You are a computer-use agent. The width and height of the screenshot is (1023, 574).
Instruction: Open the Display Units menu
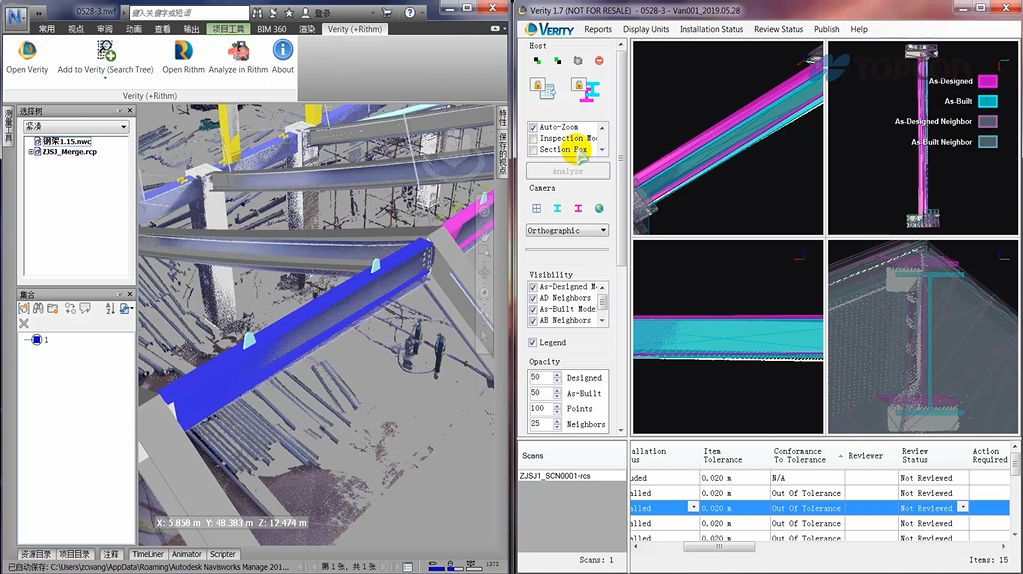(646, 29)
